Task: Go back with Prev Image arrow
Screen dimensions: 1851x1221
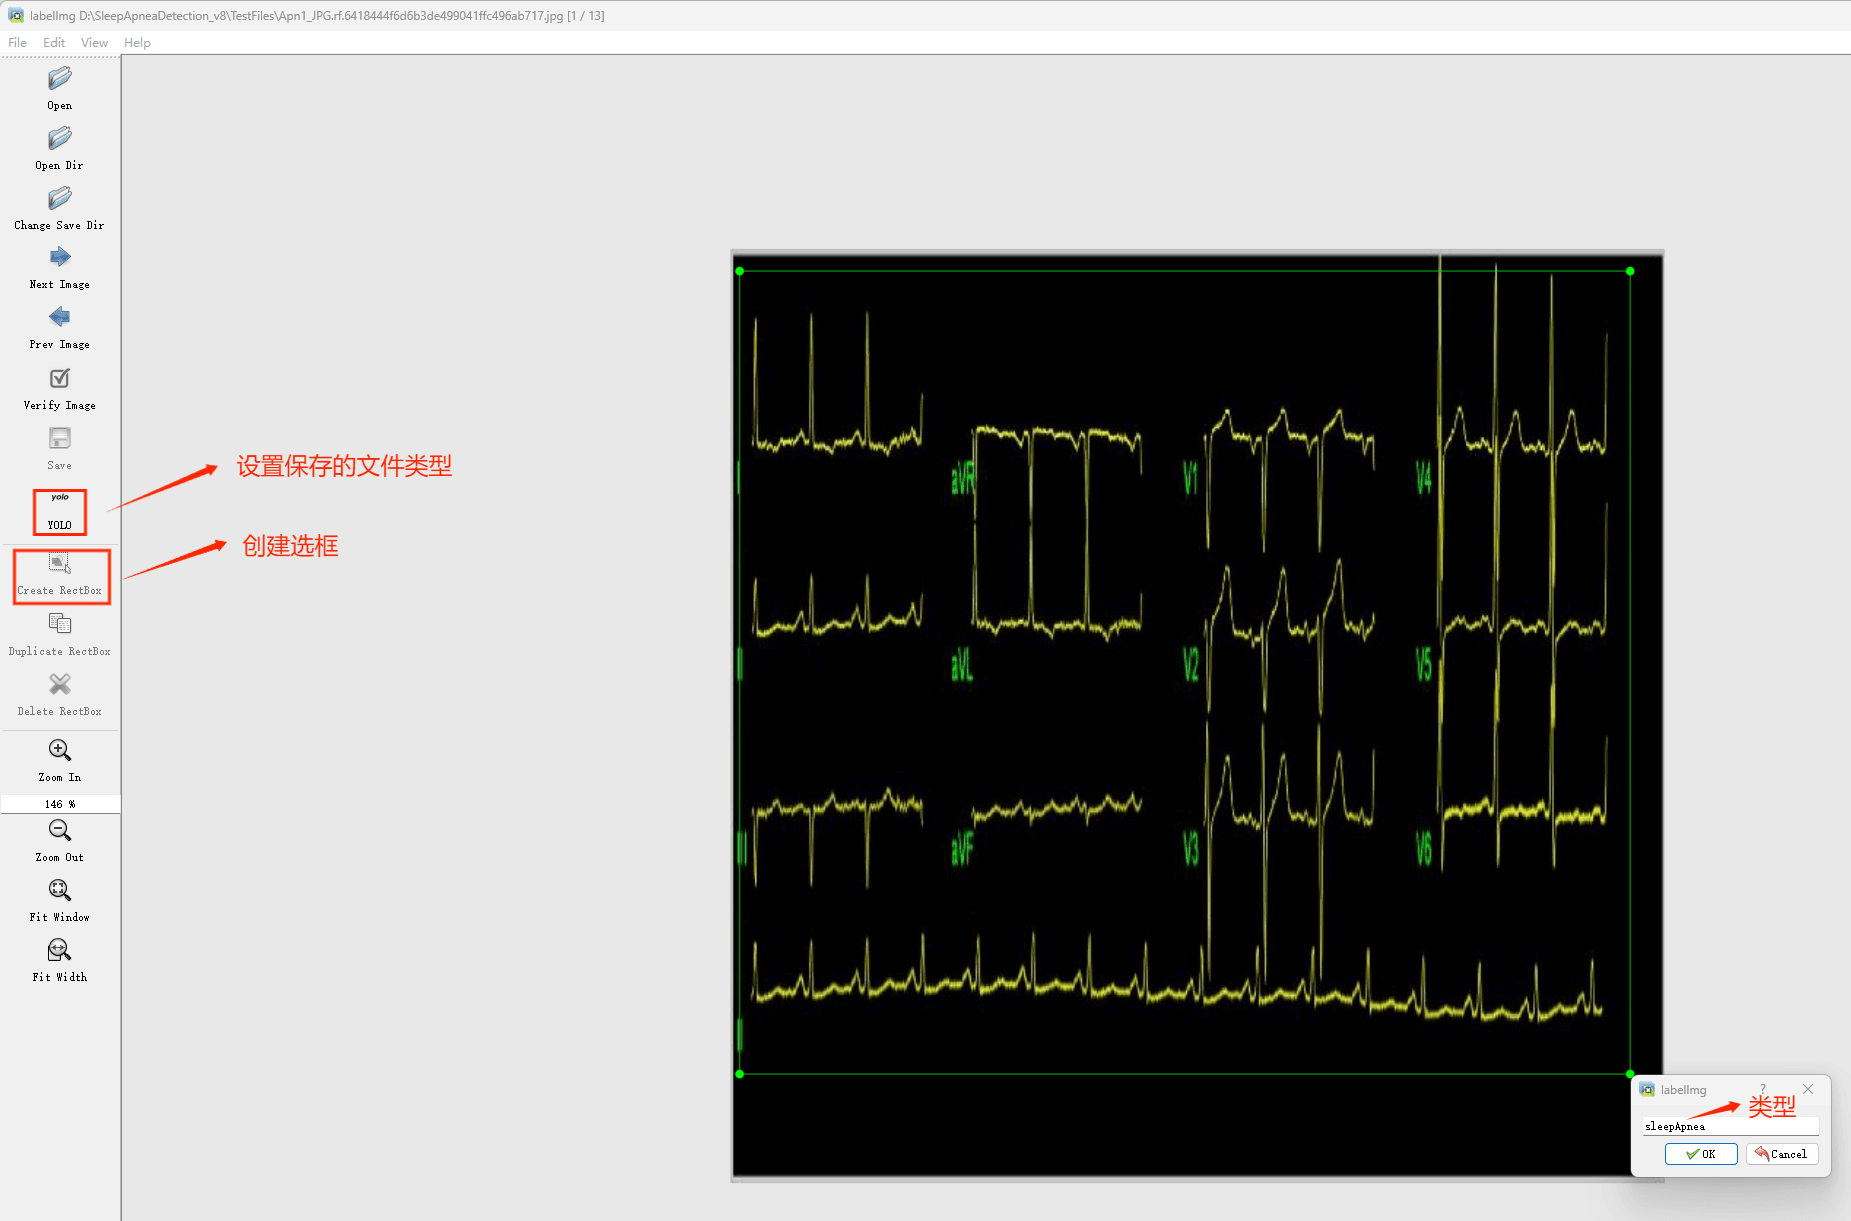Action: [x=60, y=318]
